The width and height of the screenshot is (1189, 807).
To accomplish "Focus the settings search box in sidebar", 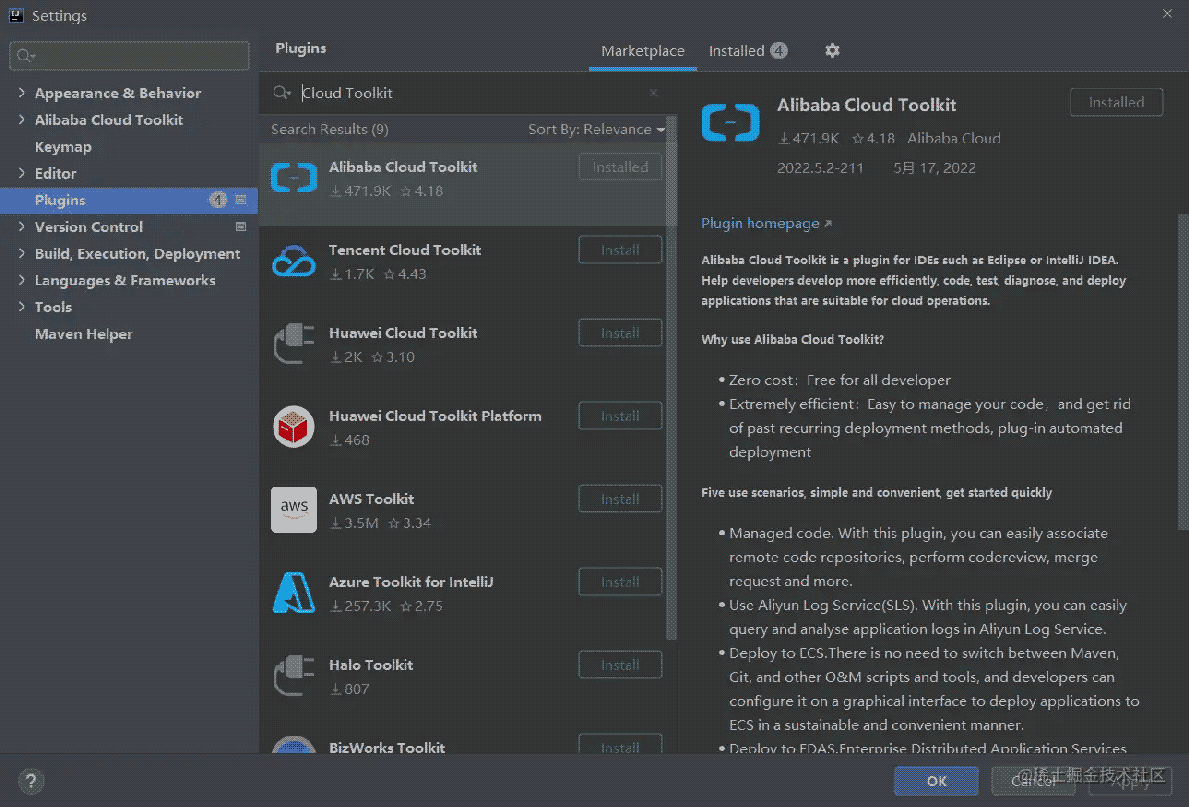I will [129, 55].
